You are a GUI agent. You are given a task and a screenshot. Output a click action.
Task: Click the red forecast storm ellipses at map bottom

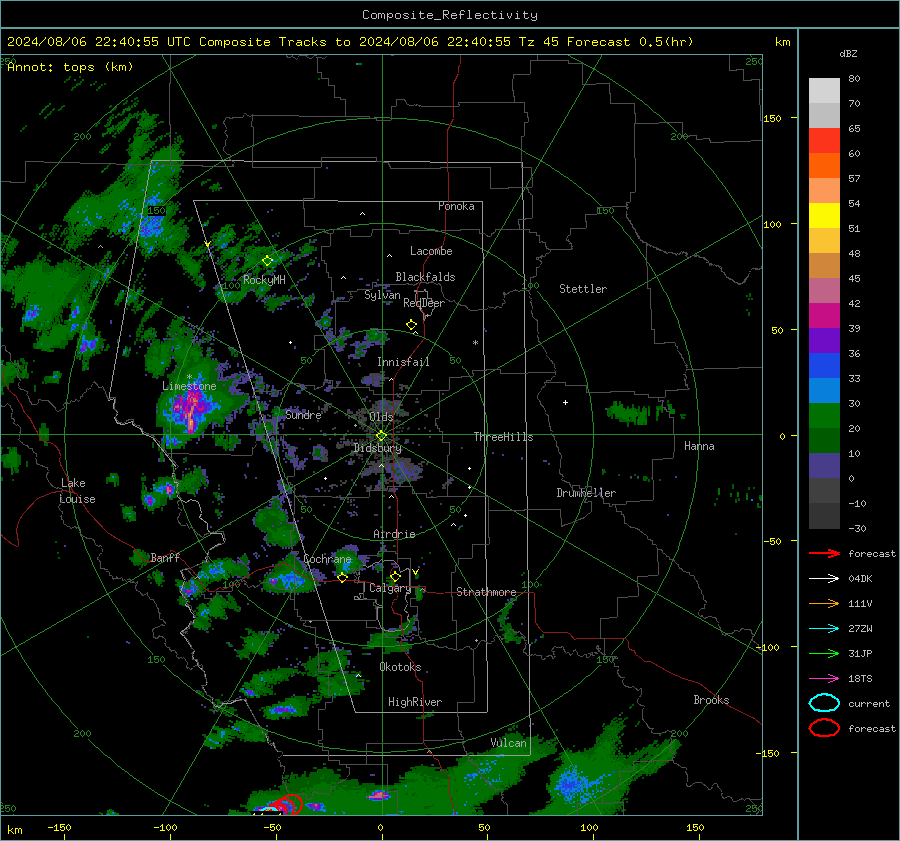pos(285,805)
